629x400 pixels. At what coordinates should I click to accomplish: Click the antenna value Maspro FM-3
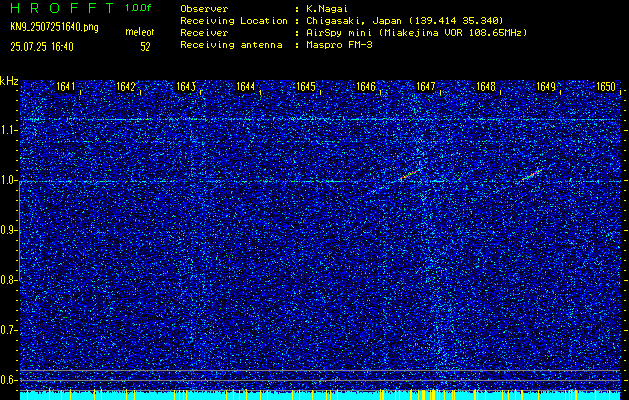point(339,45)
